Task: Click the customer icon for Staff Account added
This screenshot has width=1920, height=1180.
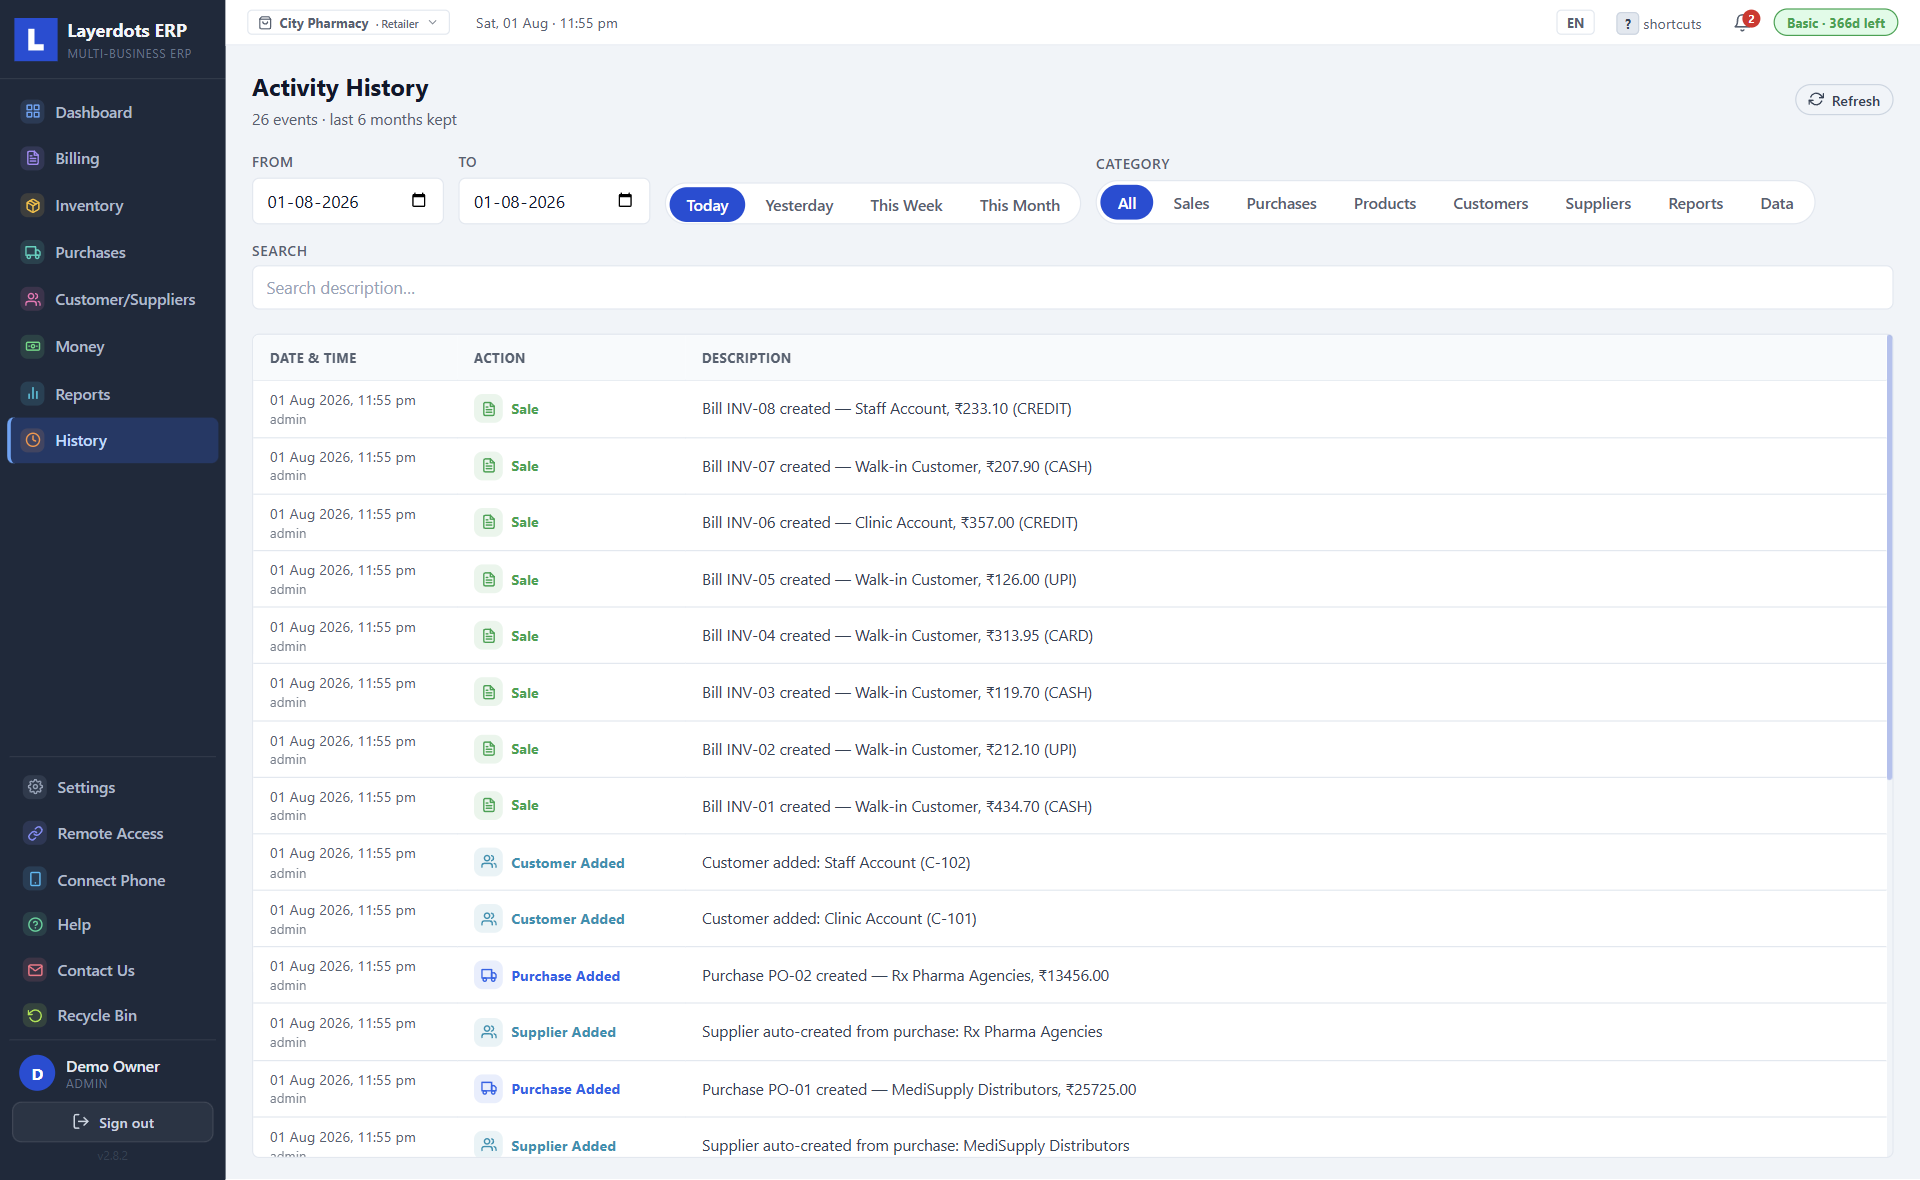Action: tap(489, 862)
